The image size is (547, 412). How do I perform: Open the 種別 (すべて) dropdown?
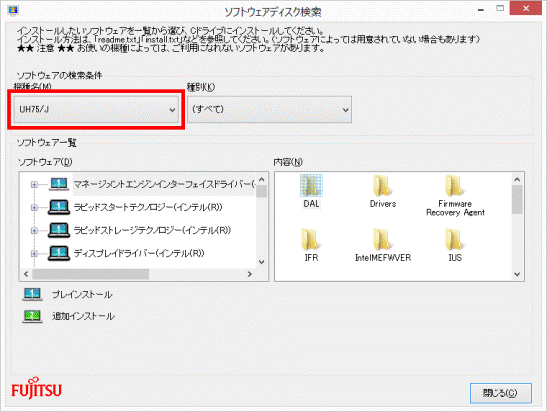[269, 110]
